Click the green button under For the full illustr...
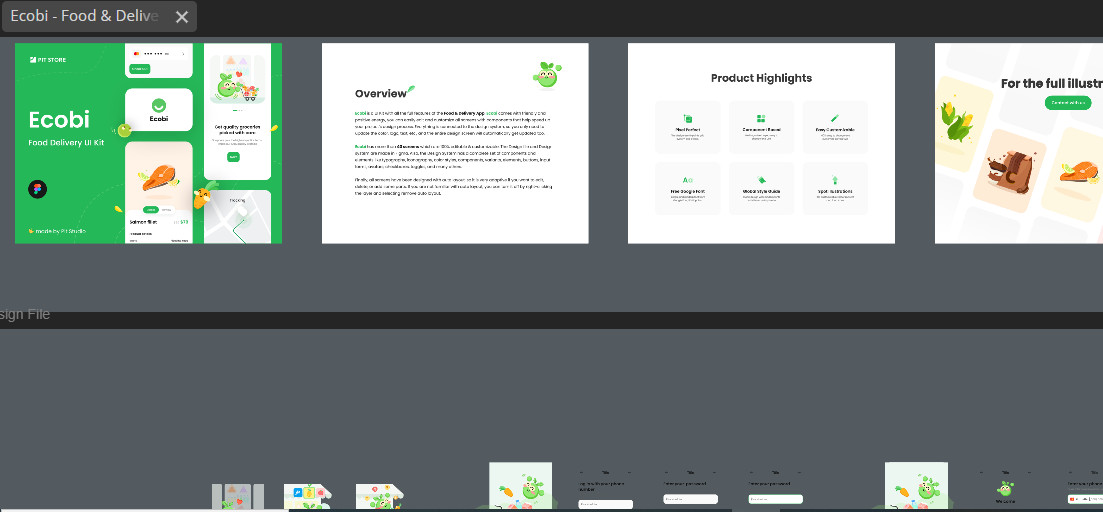The width and height of the screenshot is (1103, 512). [1068, 103]
